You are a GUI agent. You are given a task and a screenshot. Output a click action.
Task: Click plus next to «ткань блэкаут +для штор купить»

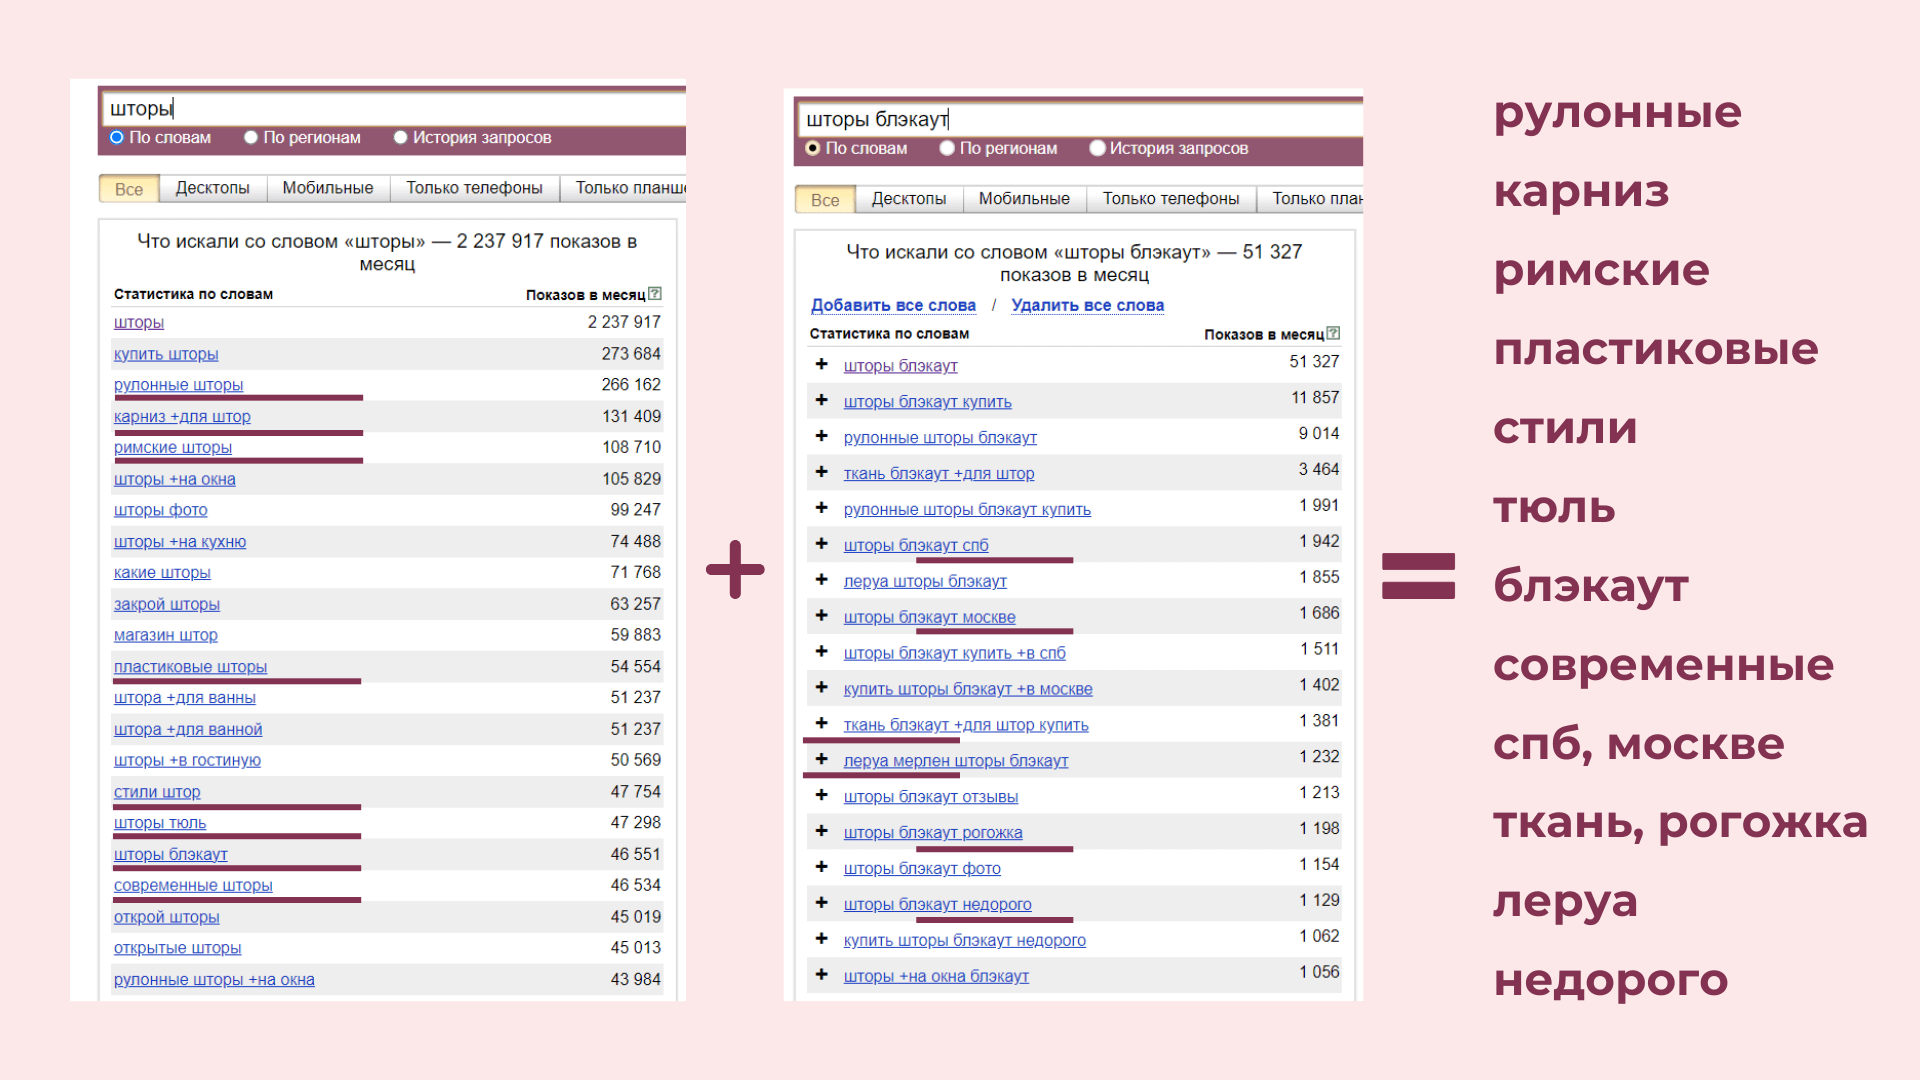pyautogui.click(x=821, y=723)
